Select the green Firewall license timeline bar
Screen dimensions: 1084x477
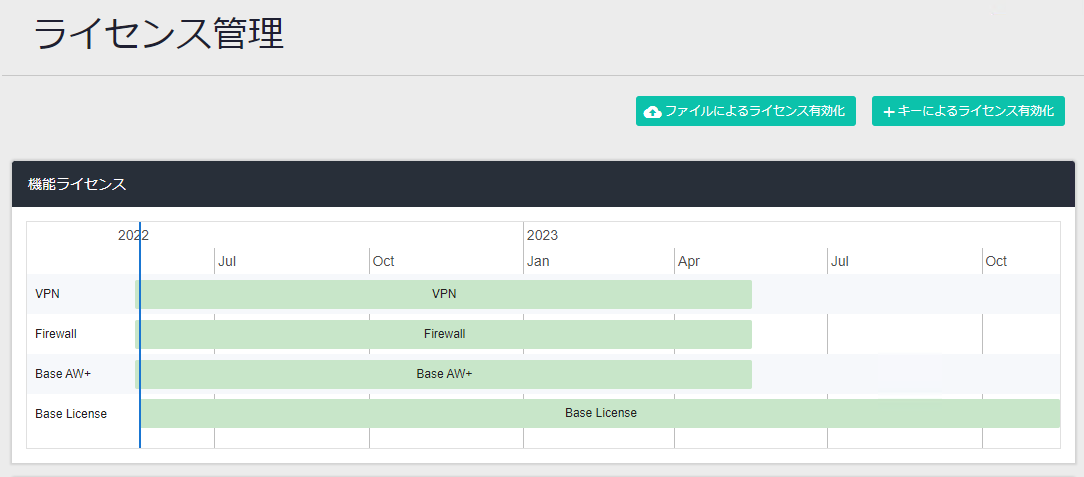[443, 334]
